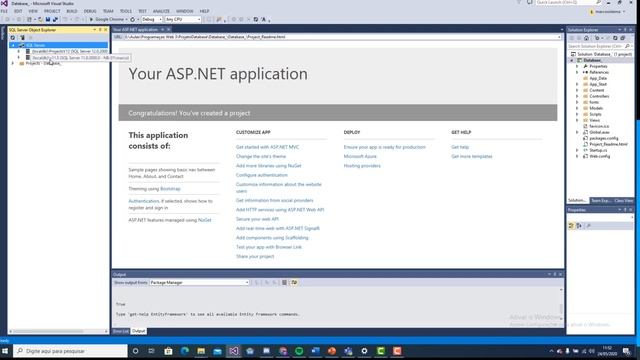The image size is (640, 360).
Task: Open the Show output from Package Manager dropdown
Action: 199,282
